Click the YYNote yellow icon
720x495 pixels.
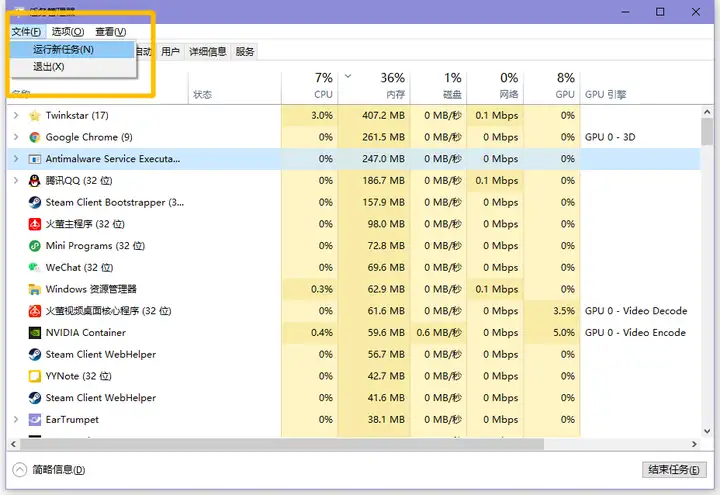click(34, 376)
